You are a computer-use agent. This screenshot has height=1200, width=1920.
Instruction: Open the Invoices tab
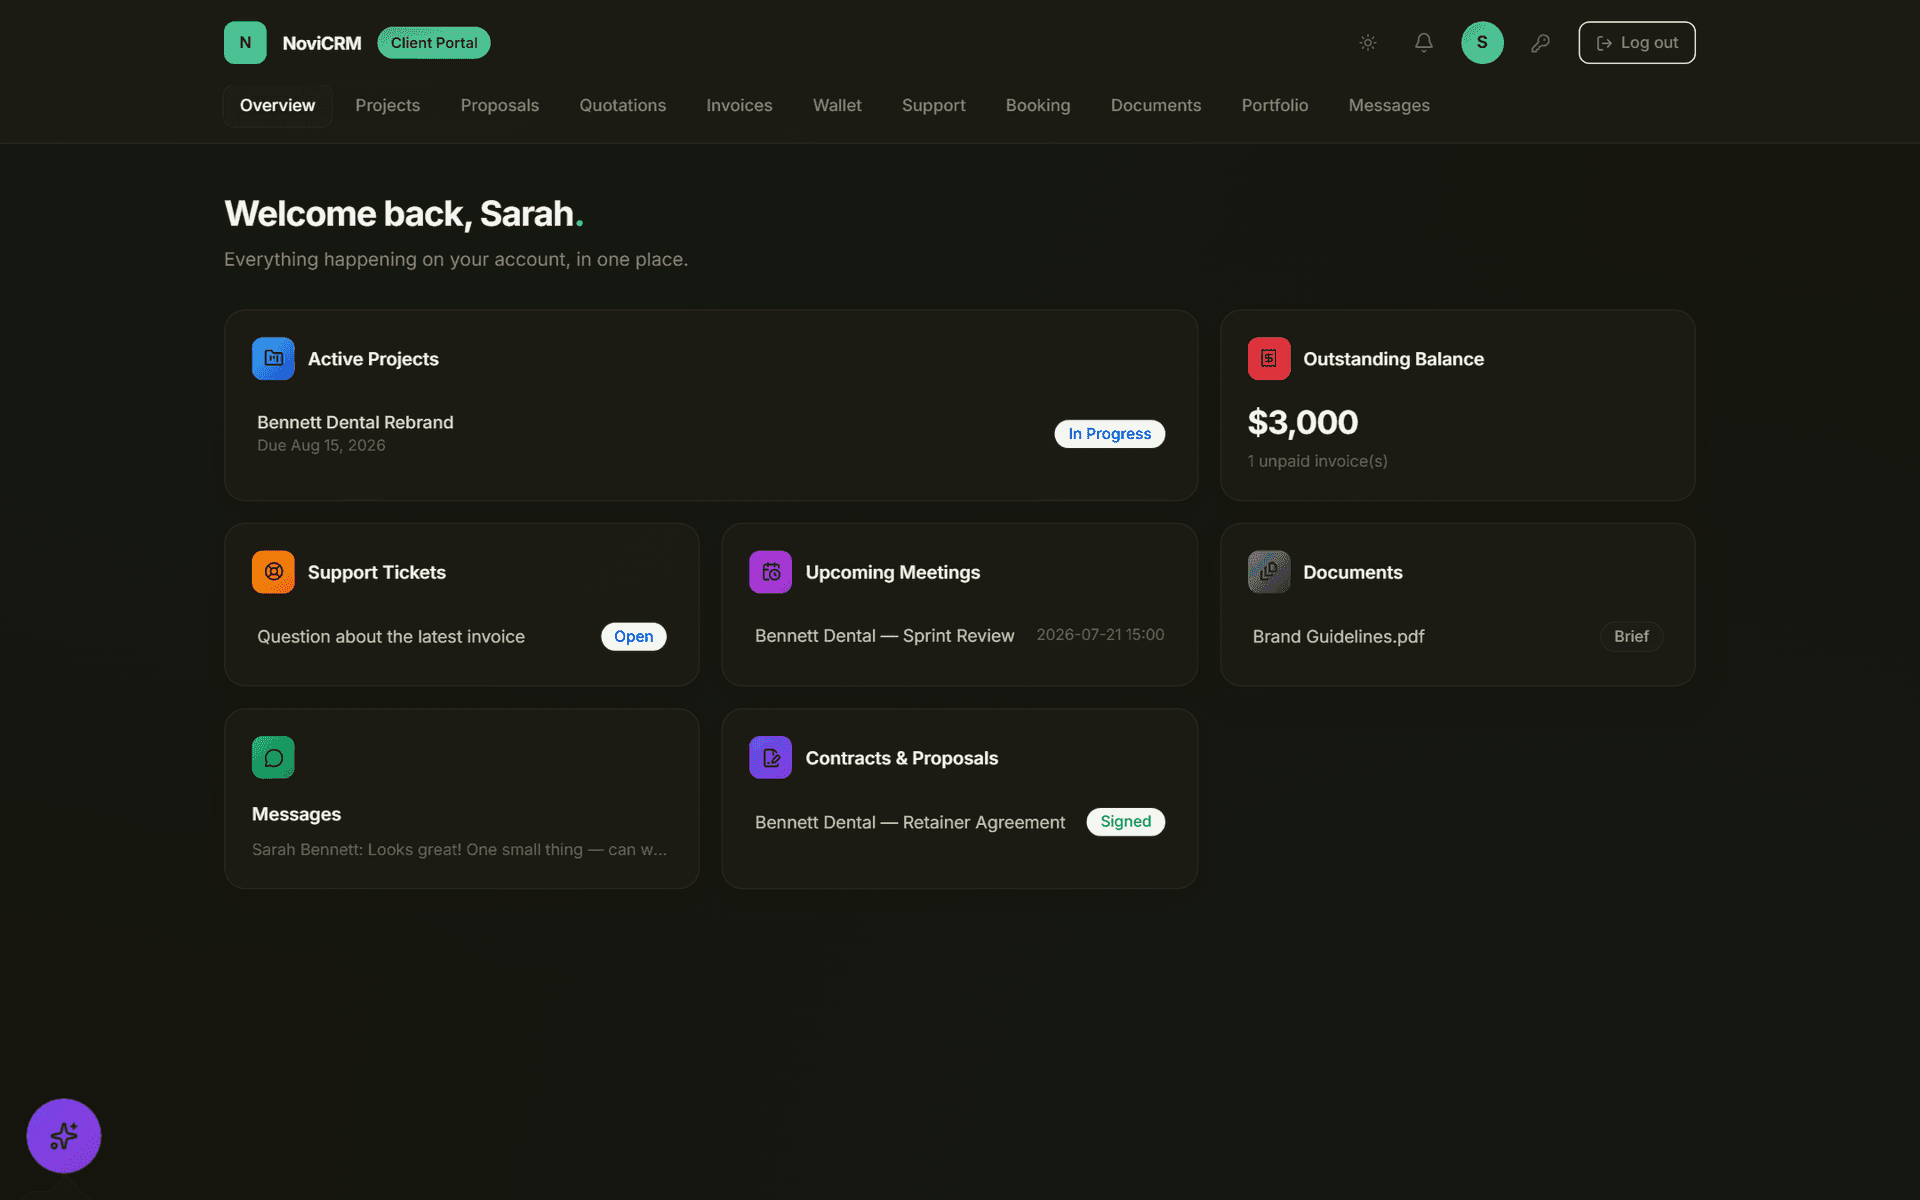pos(739,106)
